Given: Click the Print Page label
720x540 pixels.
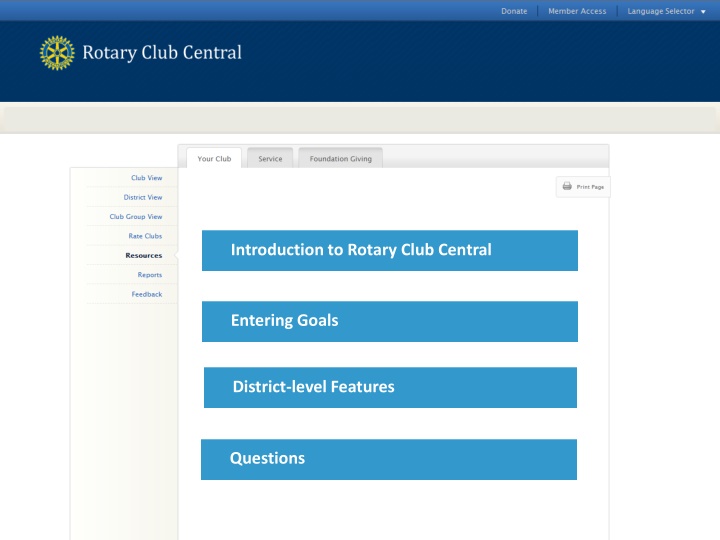Looking at the screenshot, I should (x=590, y=187).
